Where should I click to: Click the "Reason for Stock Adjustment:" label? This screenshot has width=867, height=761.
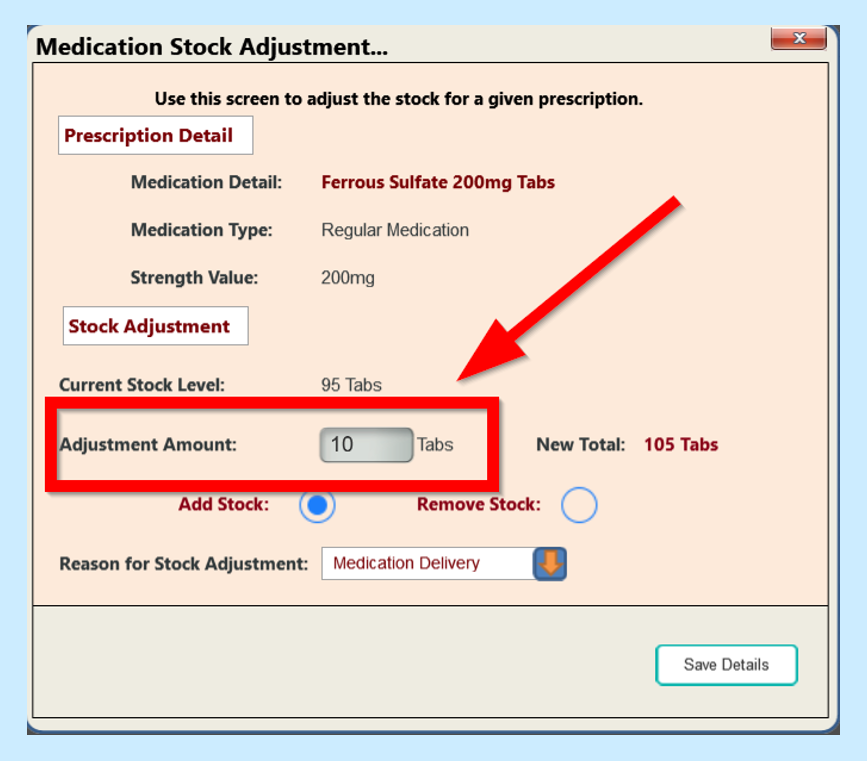[184, 564]
